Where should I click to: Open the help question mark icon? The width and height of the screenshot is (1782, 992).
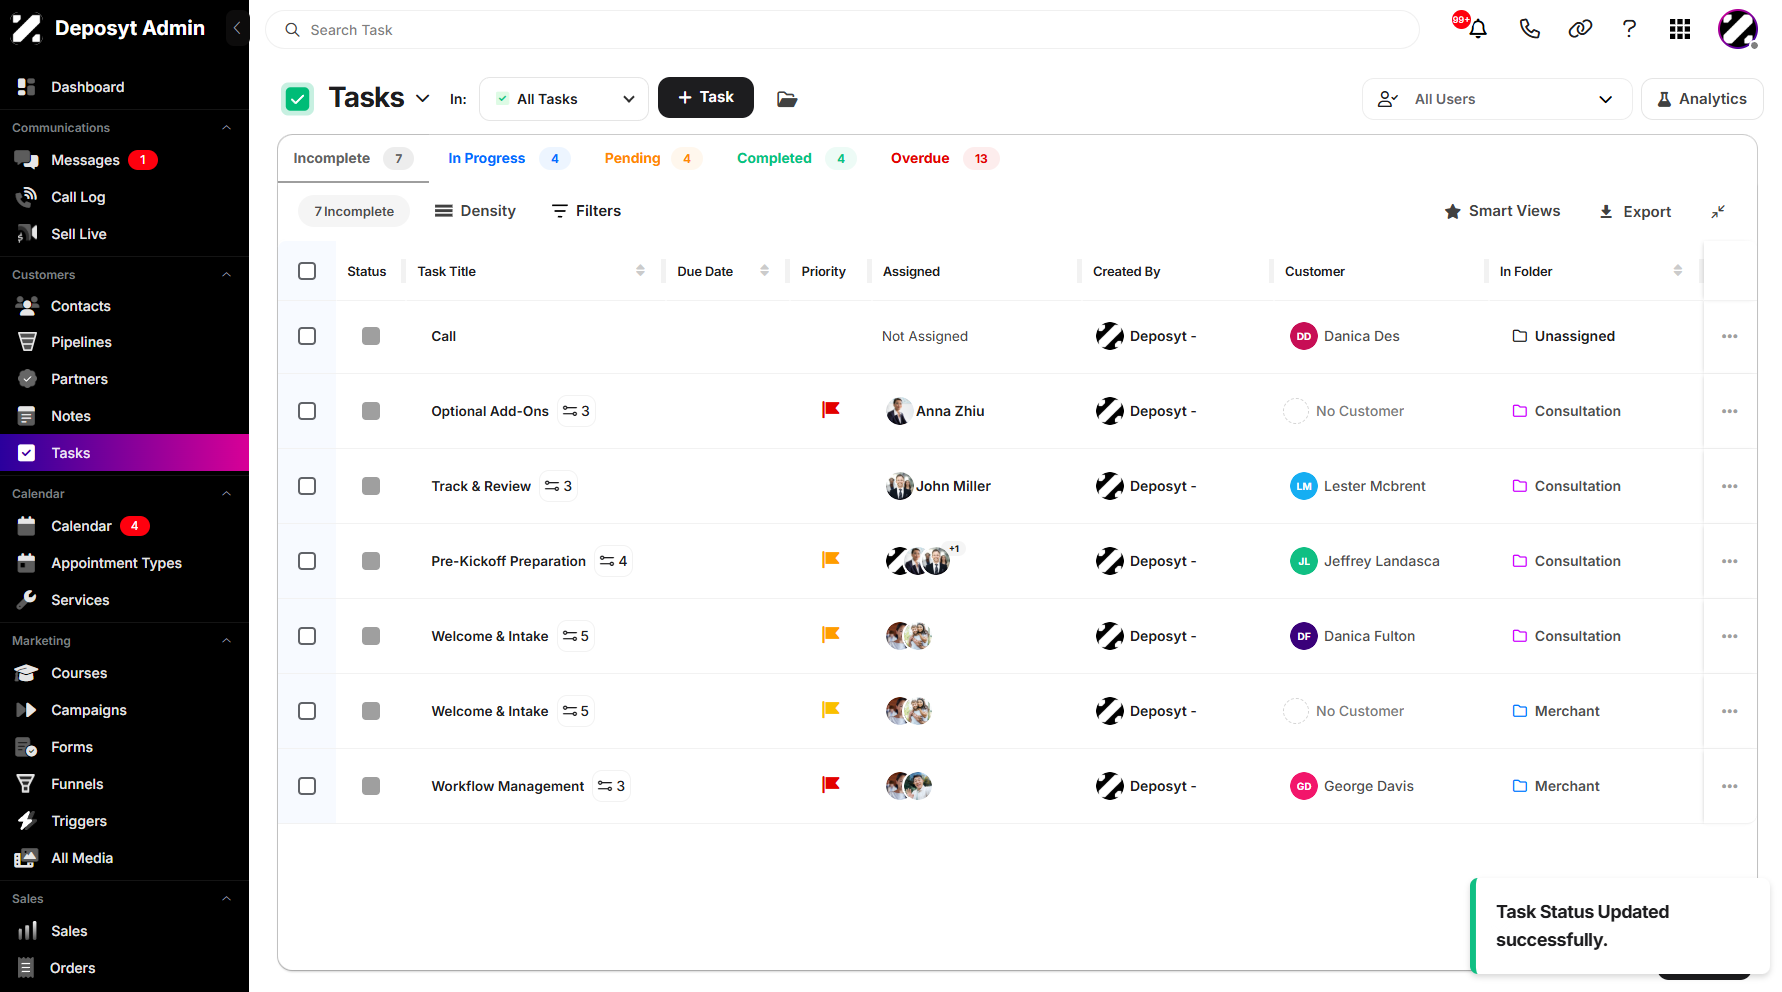1629,29
